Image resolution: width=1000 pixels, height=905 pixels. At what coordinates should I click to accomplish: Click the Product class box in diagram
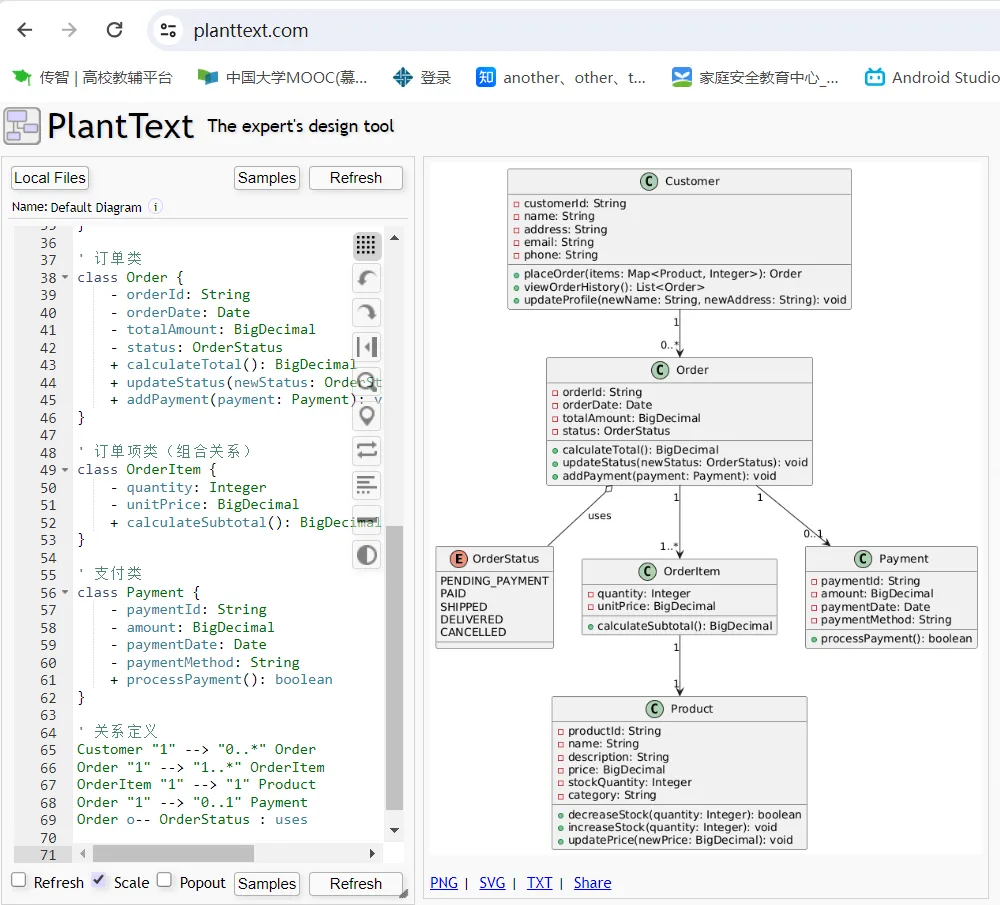(x=679, y=773)
